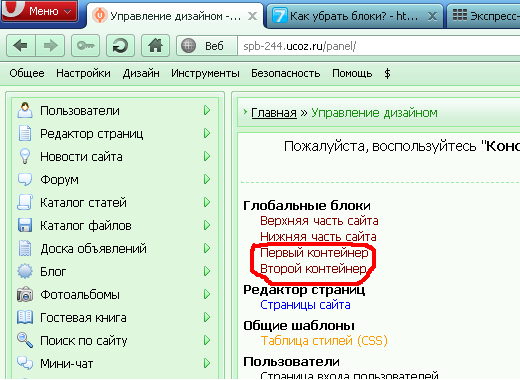Click the Каталог статей scroll icon
The width and height of the screenshot is (520, 380).
[x=25, y=202]
